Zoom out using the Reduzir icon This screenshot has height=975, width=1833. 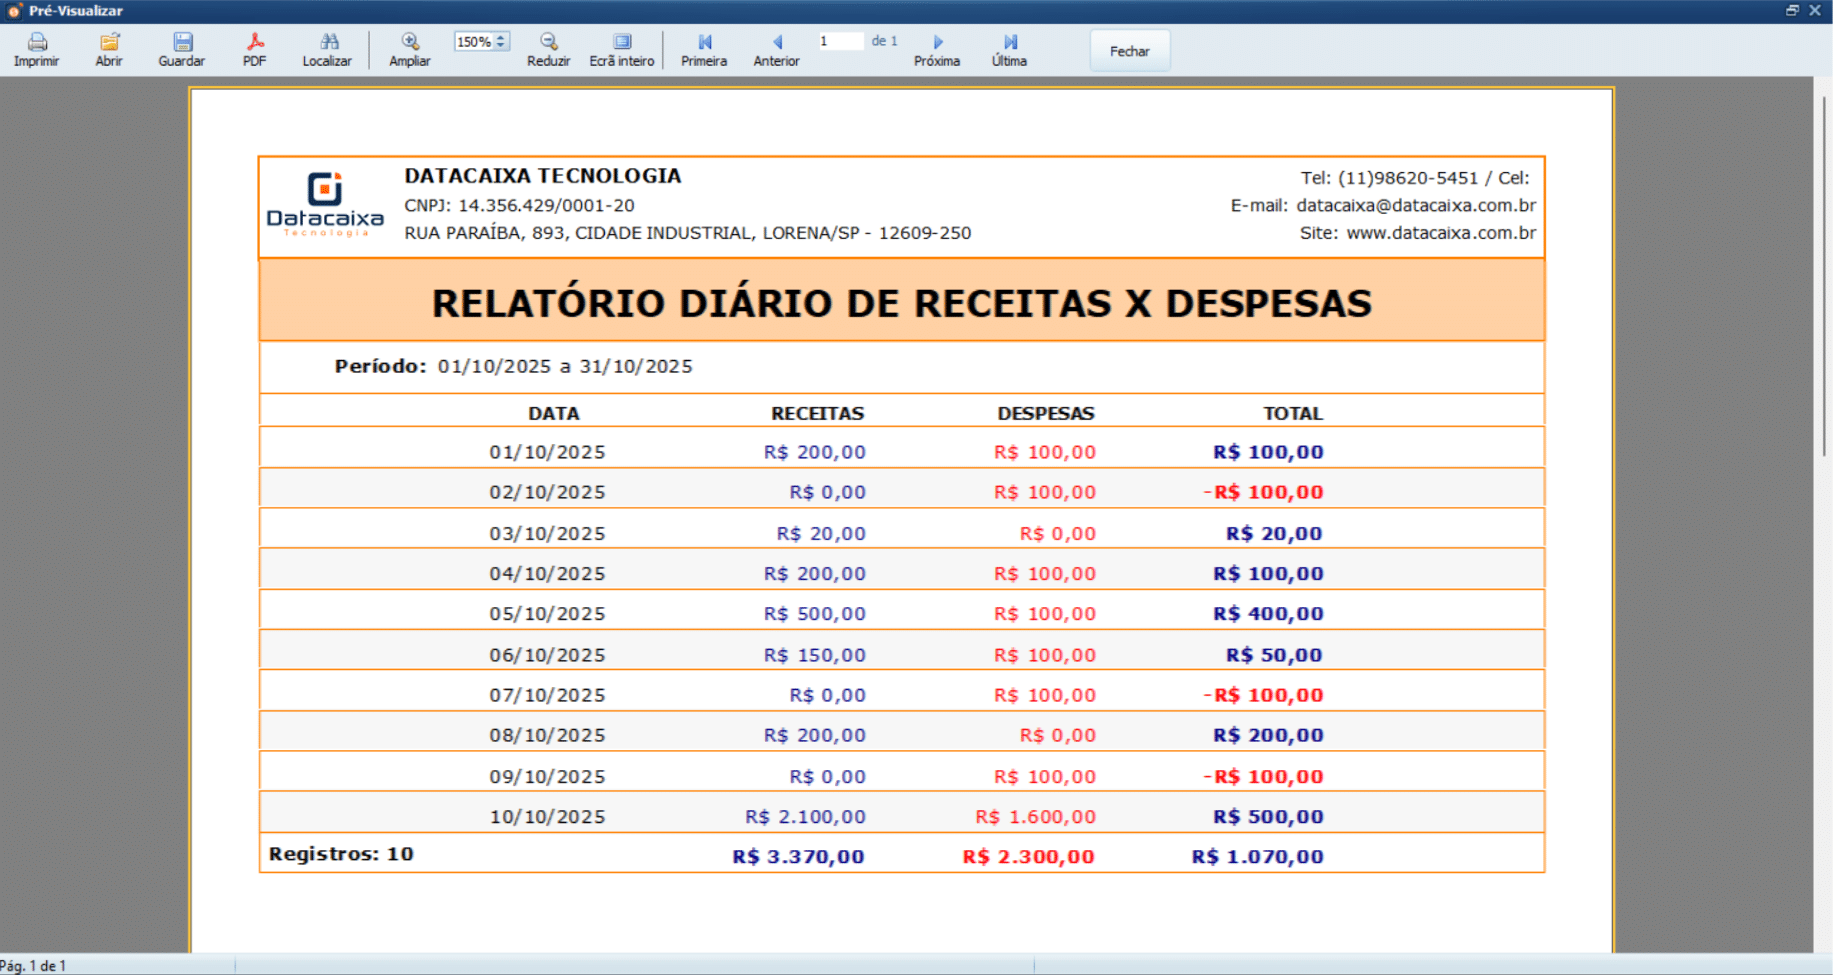point(548,48)
